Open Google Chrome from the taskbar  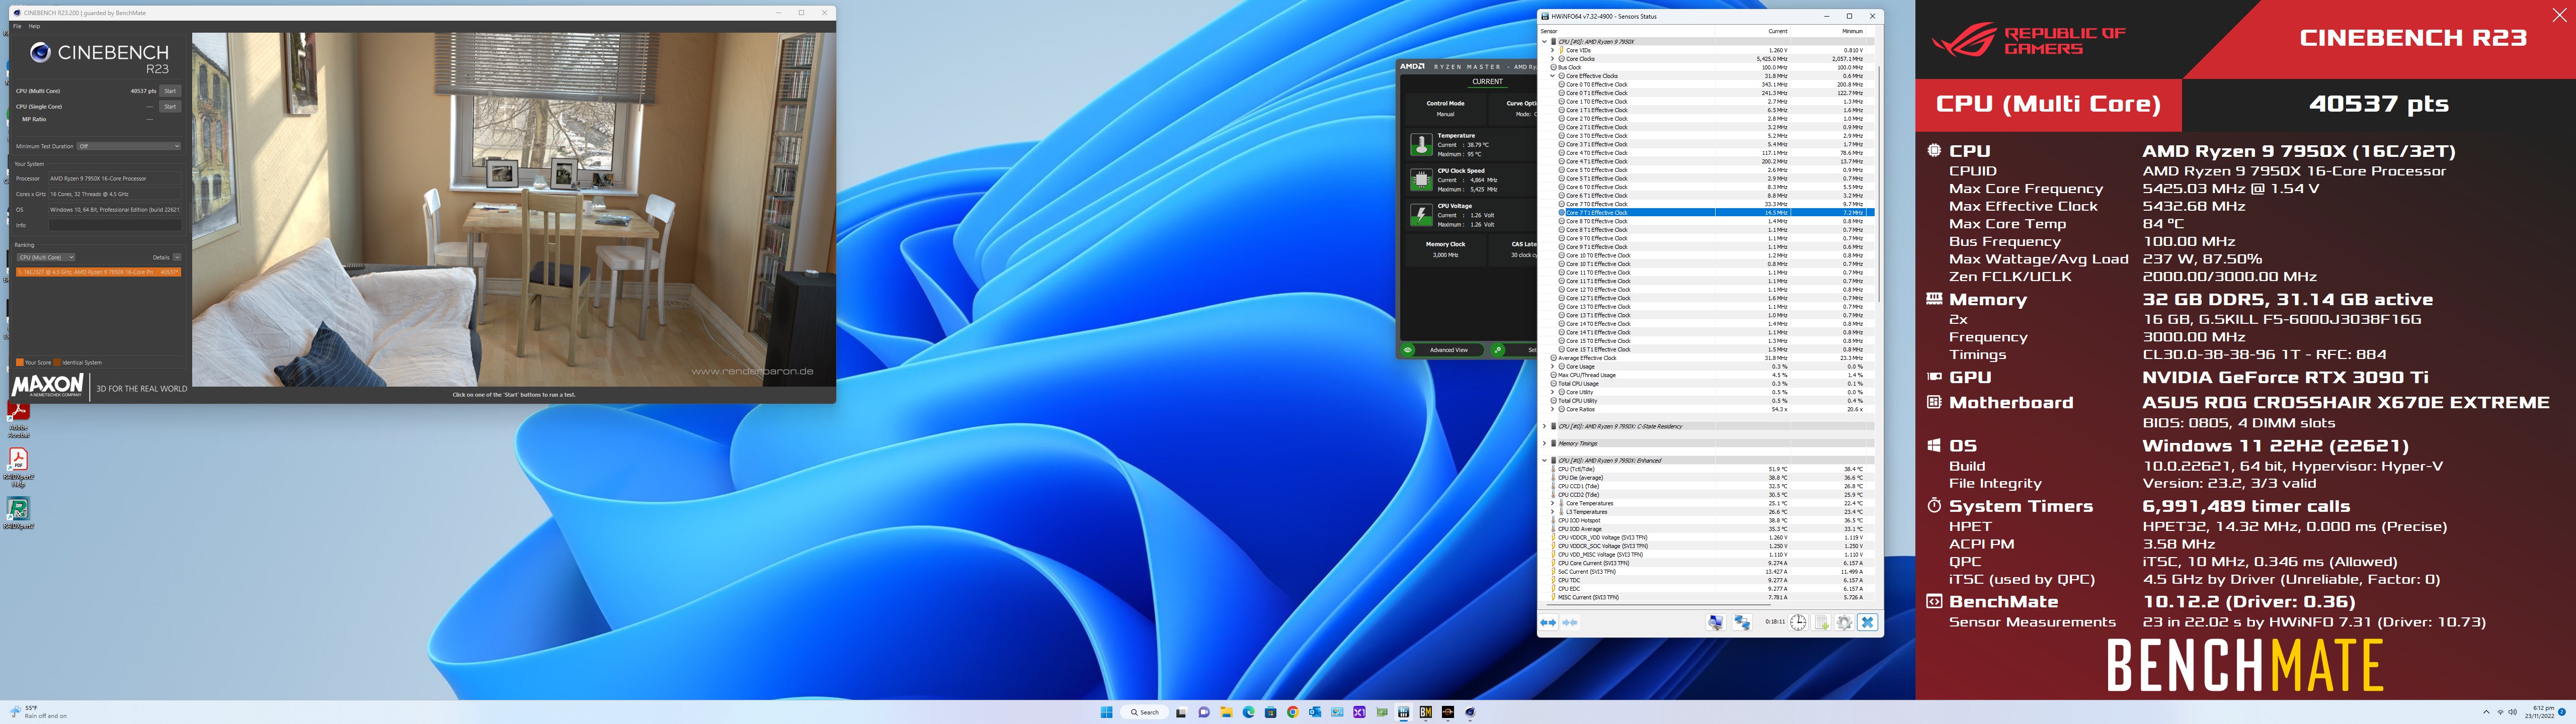coord(1292,712)
